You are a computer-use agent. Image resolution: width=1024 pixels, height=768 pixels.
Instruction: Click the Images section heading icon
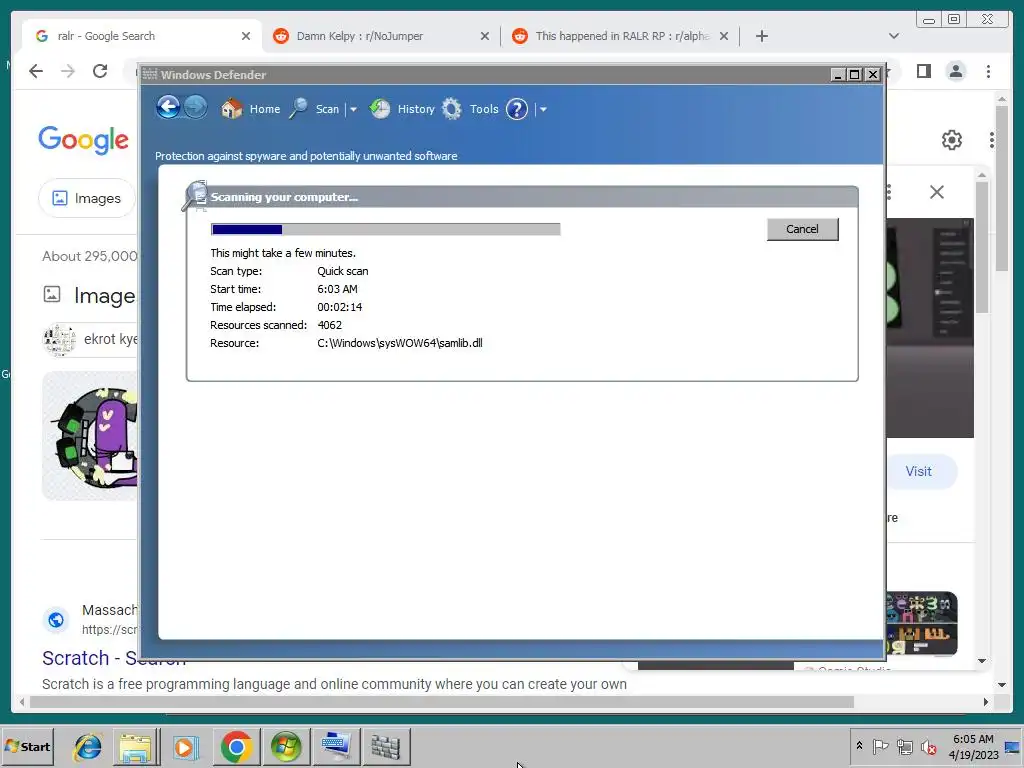(52, 295)
